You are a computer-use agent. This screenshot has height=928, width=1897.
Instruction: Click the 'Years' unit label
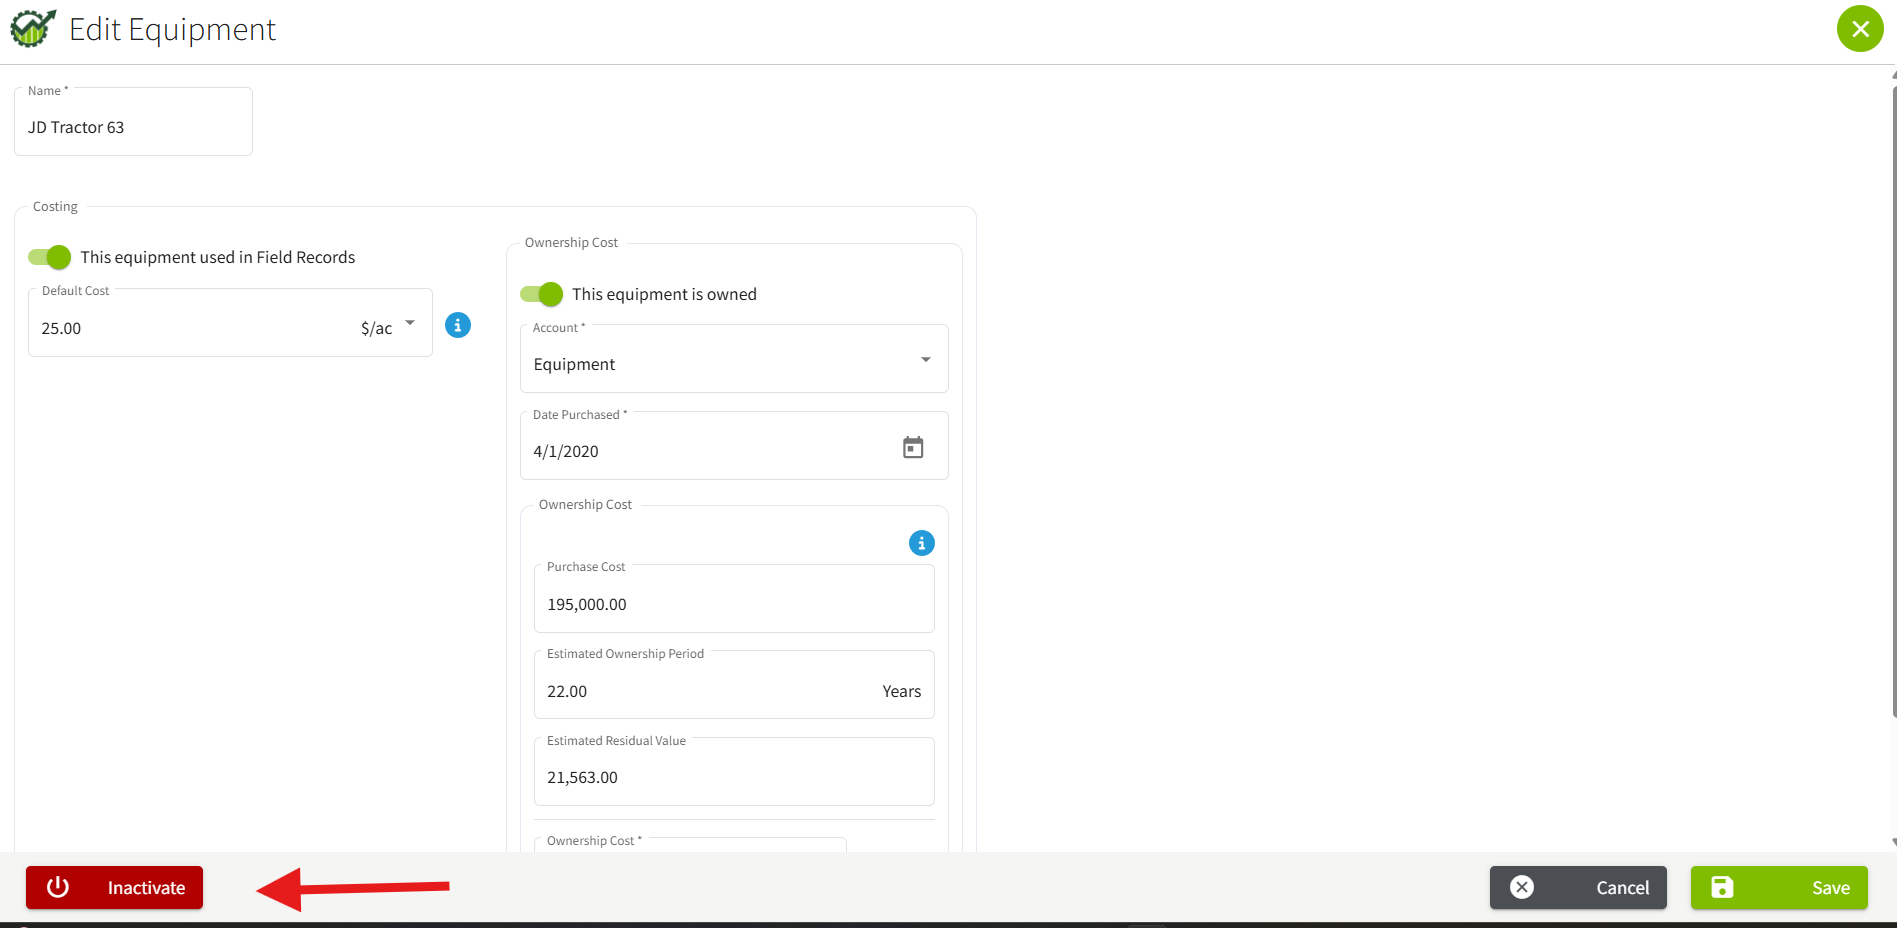901,691
